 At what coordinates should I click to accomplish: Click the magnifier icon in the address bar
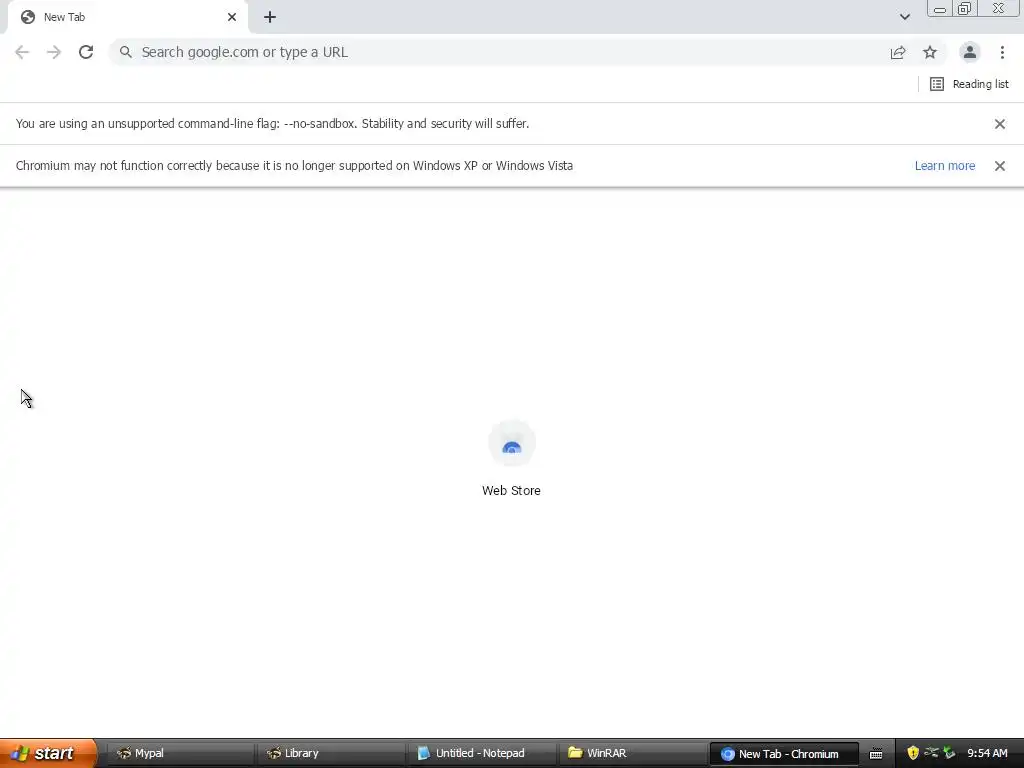[x=125, y=52]
